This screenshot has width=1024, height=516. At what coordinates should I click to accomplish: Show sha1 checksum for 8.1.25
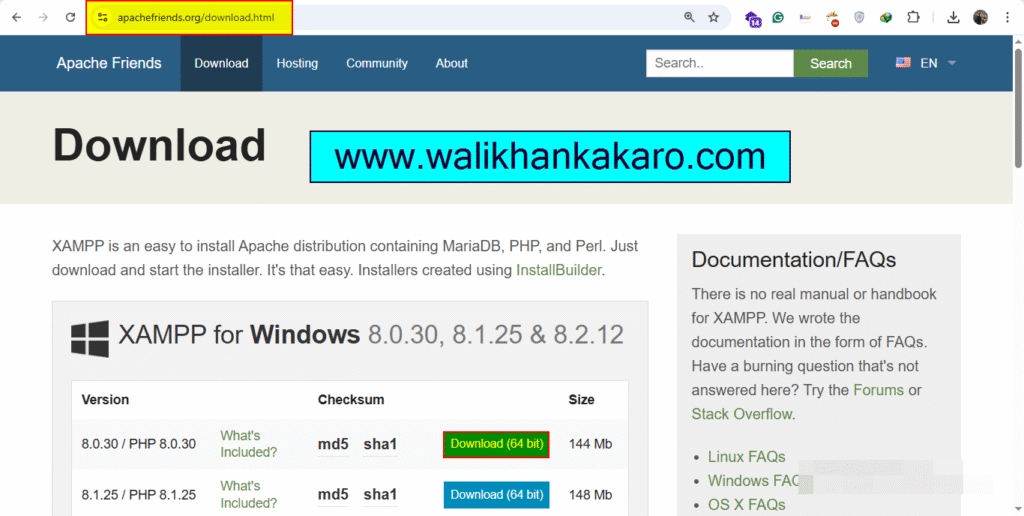[380, 495]
